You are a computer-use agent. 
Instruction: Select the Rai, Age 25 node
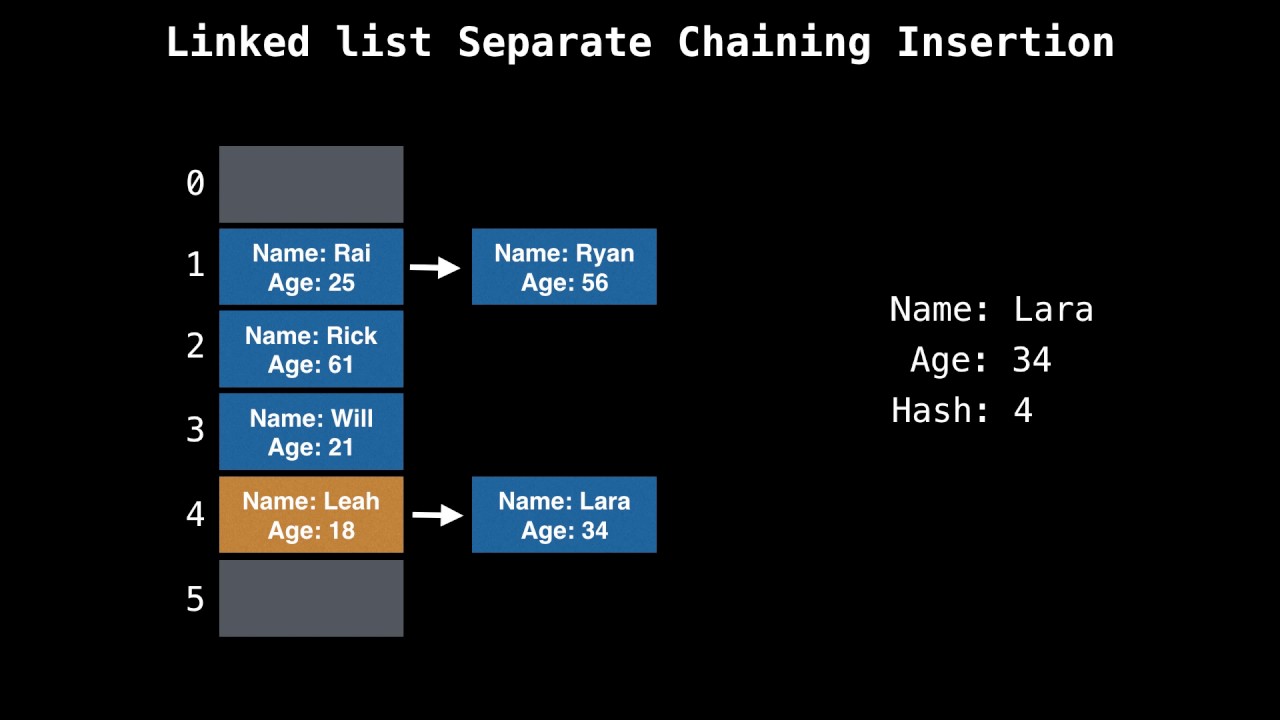[x=311, y=267]
